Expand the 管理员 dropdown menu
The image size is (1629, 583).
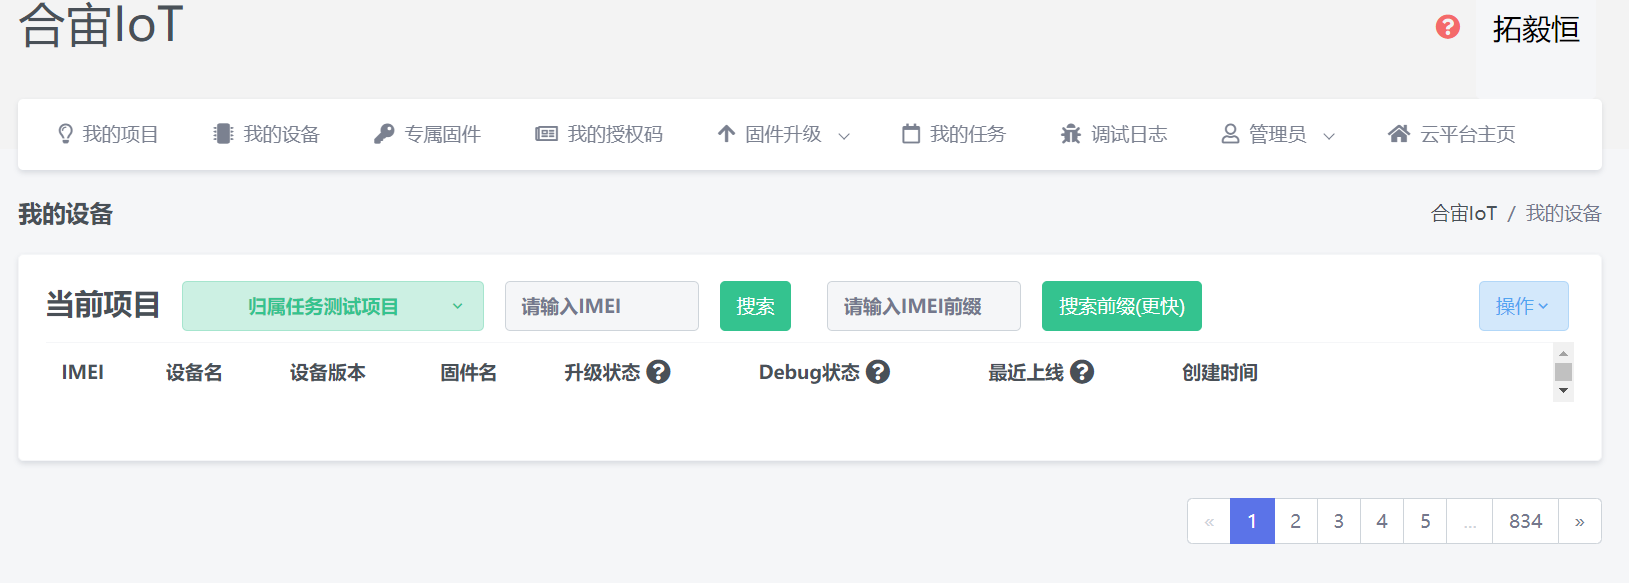coord(1278,134)
